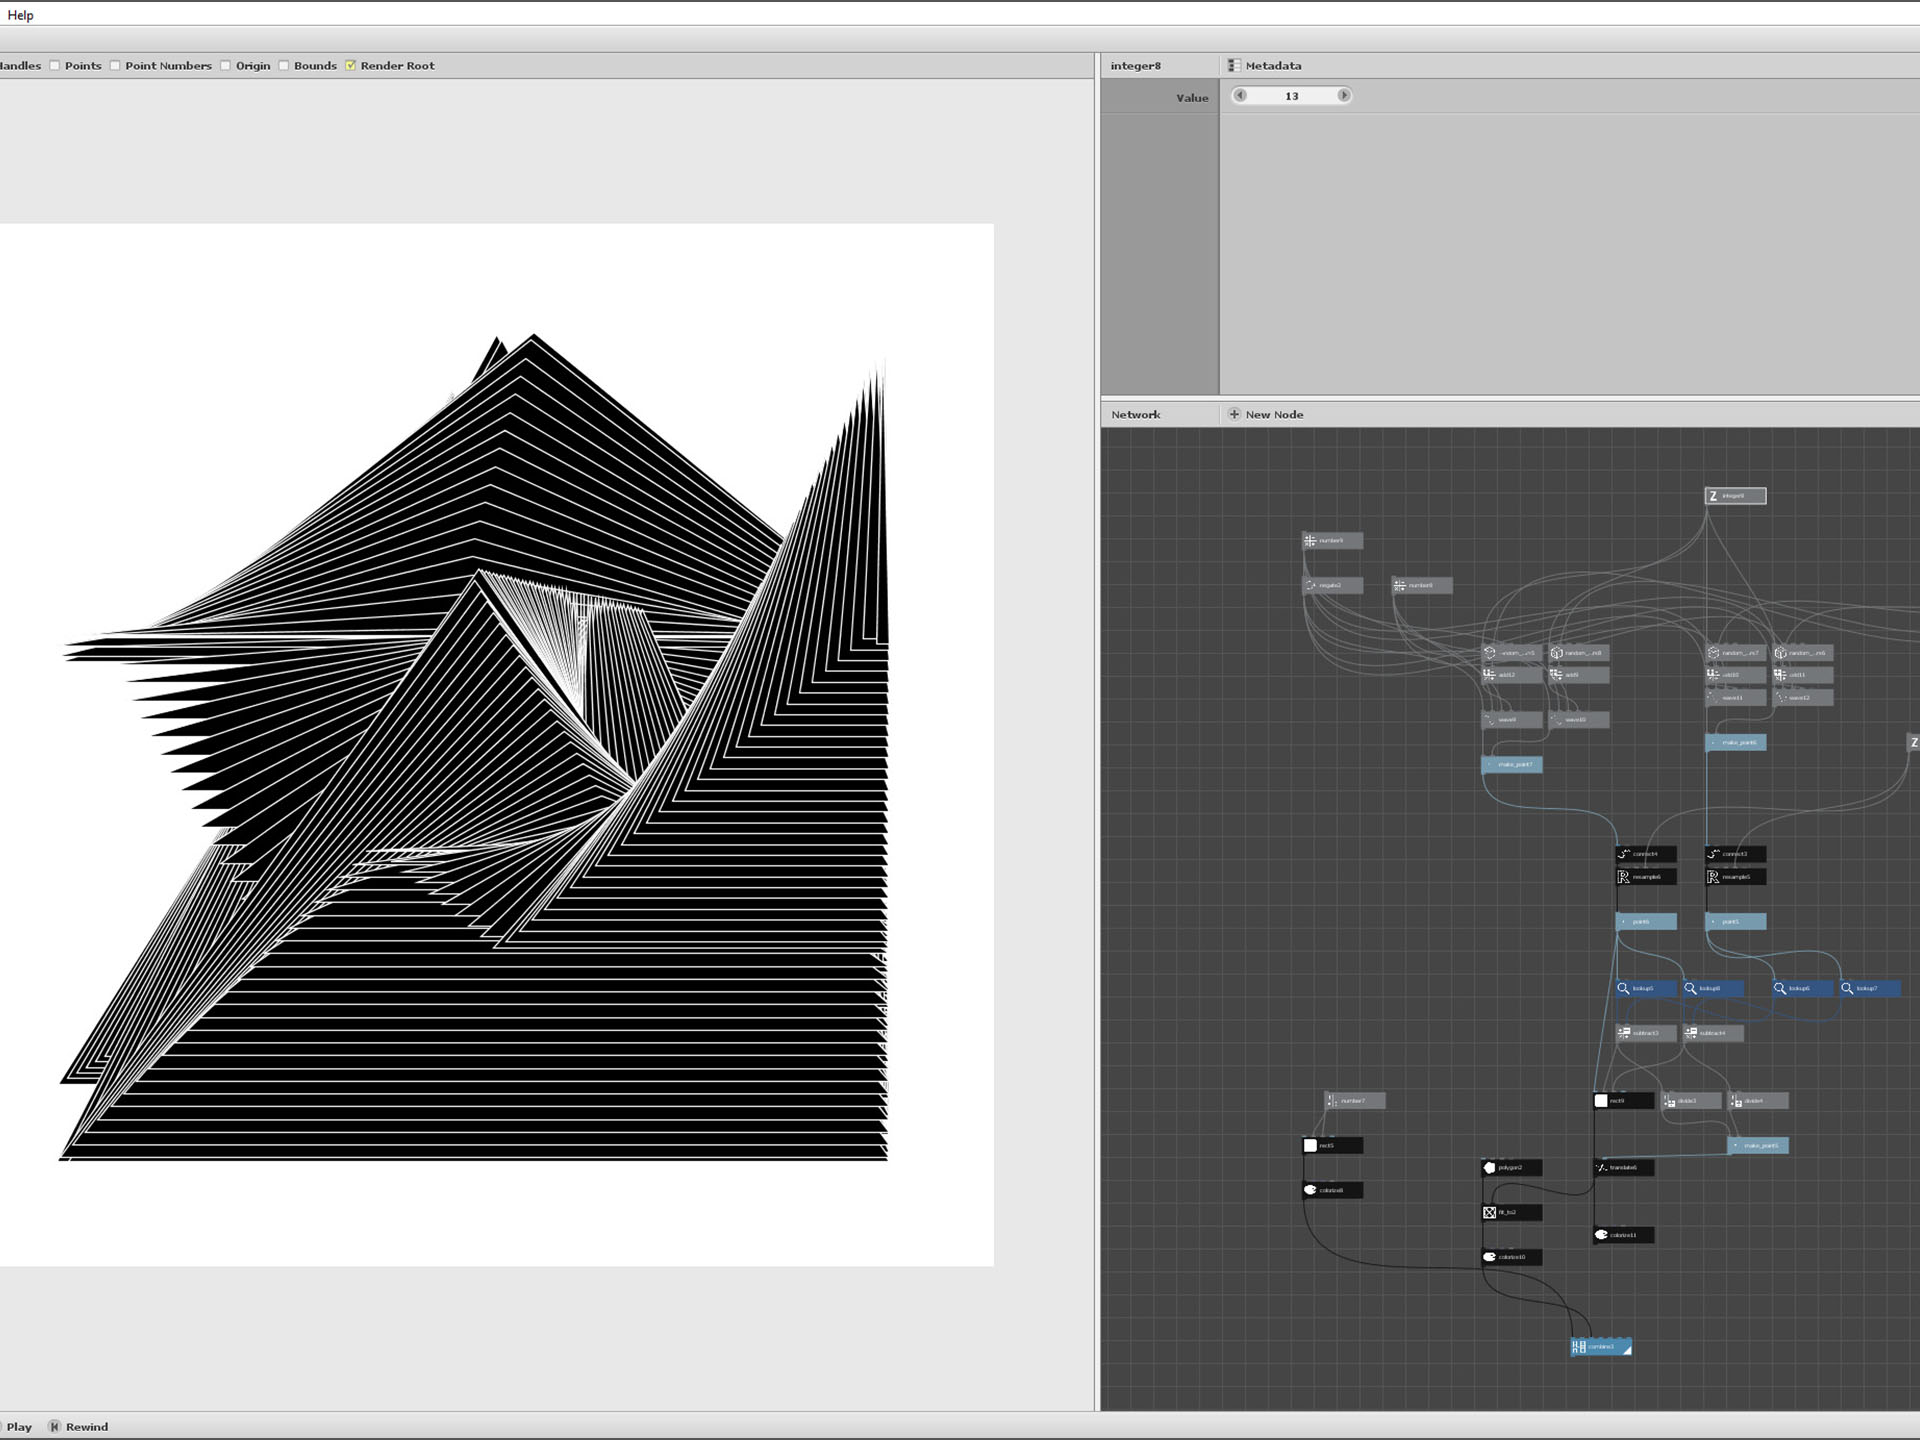Enable the Bounds checkbox
The height and width of the screenshot is (1440, 1920).
(284, 66)
